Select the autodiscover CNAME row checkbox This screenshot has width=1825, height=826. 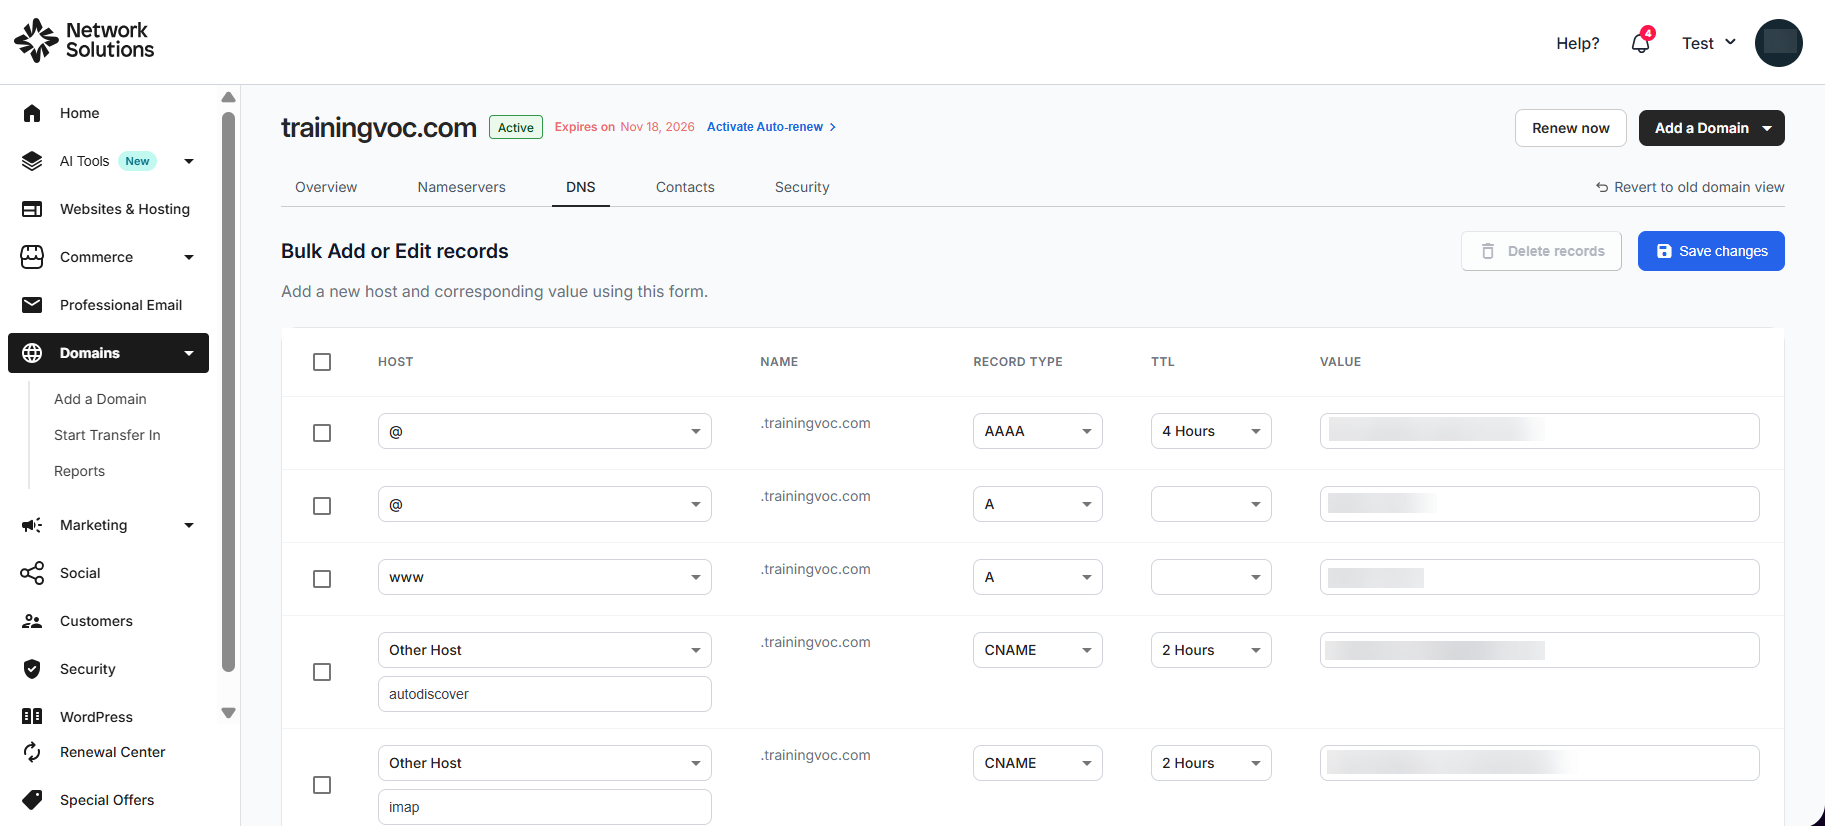coord(322,672)
